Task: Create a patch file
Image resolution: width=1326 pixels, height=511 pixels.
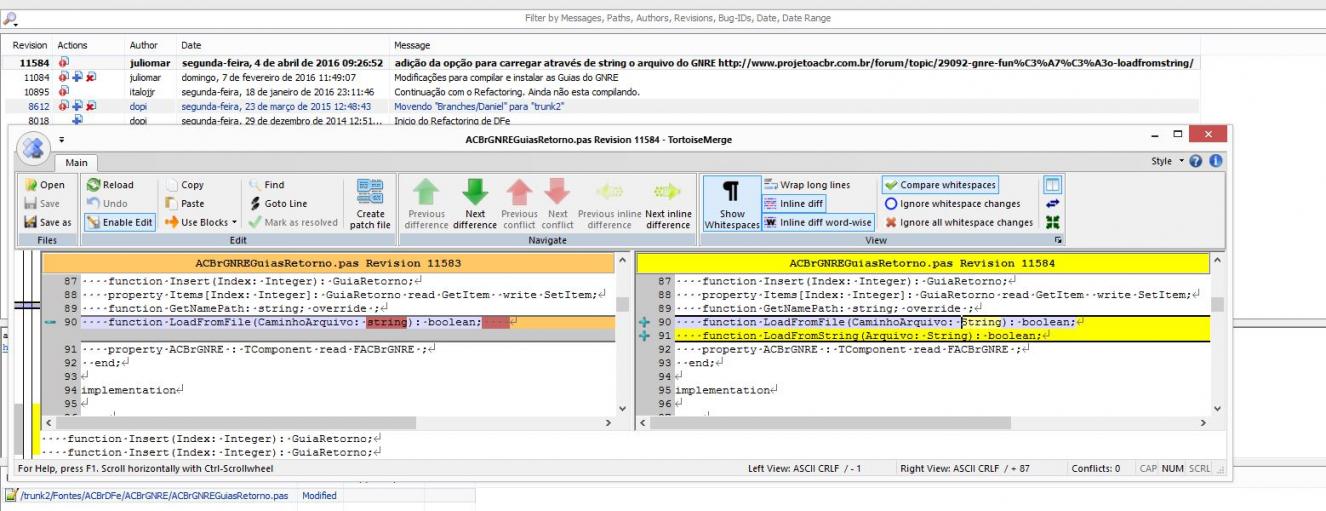Action: 370,204
